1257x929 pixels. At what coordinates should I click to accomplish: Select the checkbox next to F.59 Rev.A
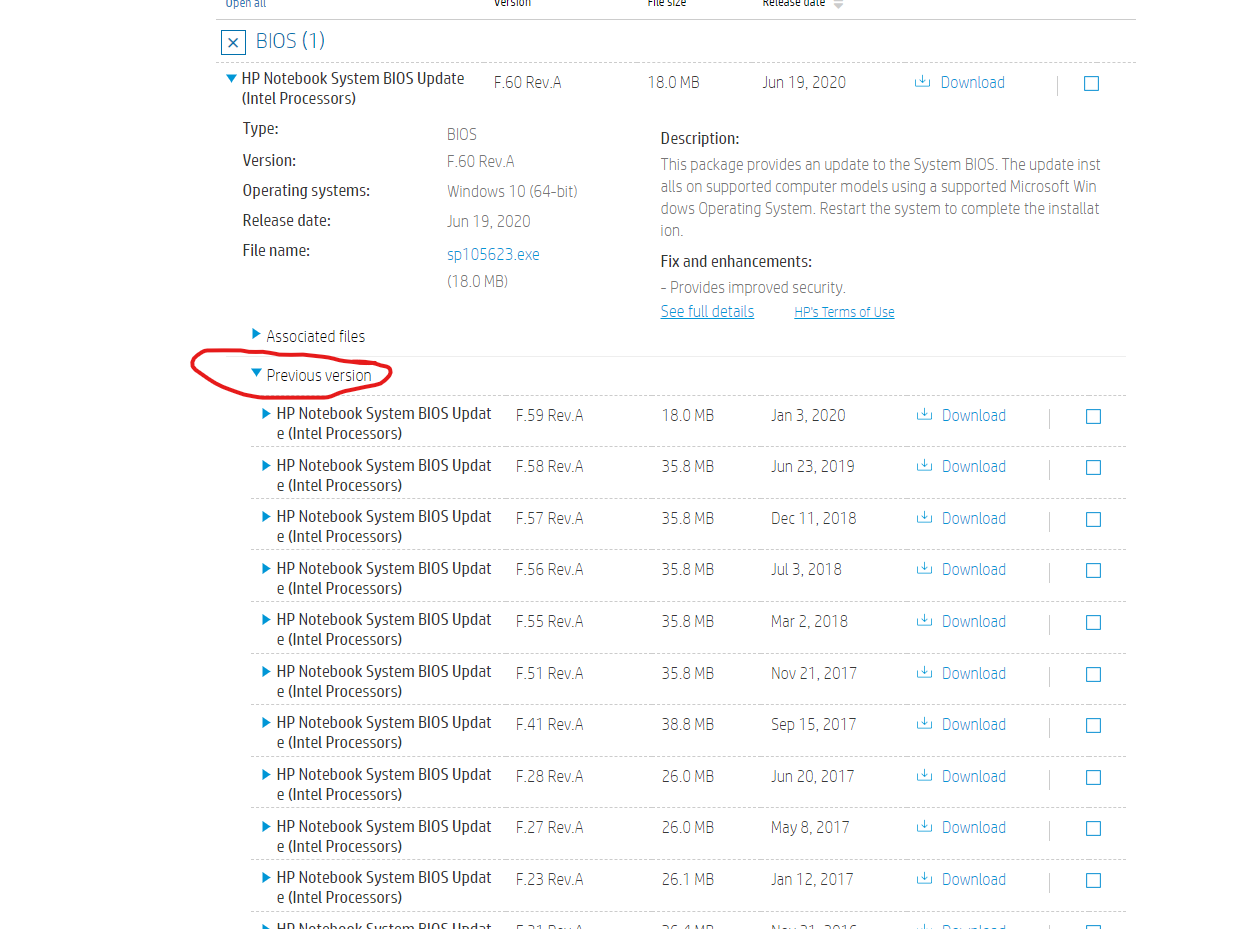(x=1093, y=417)
